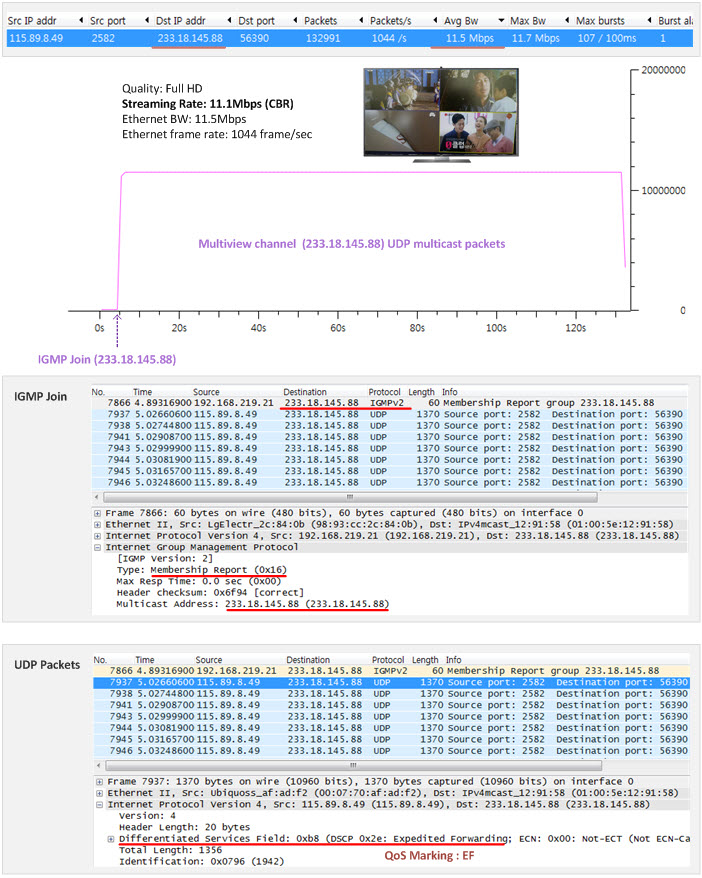Select the [IGMP Version: 2] line

[165, 558]
